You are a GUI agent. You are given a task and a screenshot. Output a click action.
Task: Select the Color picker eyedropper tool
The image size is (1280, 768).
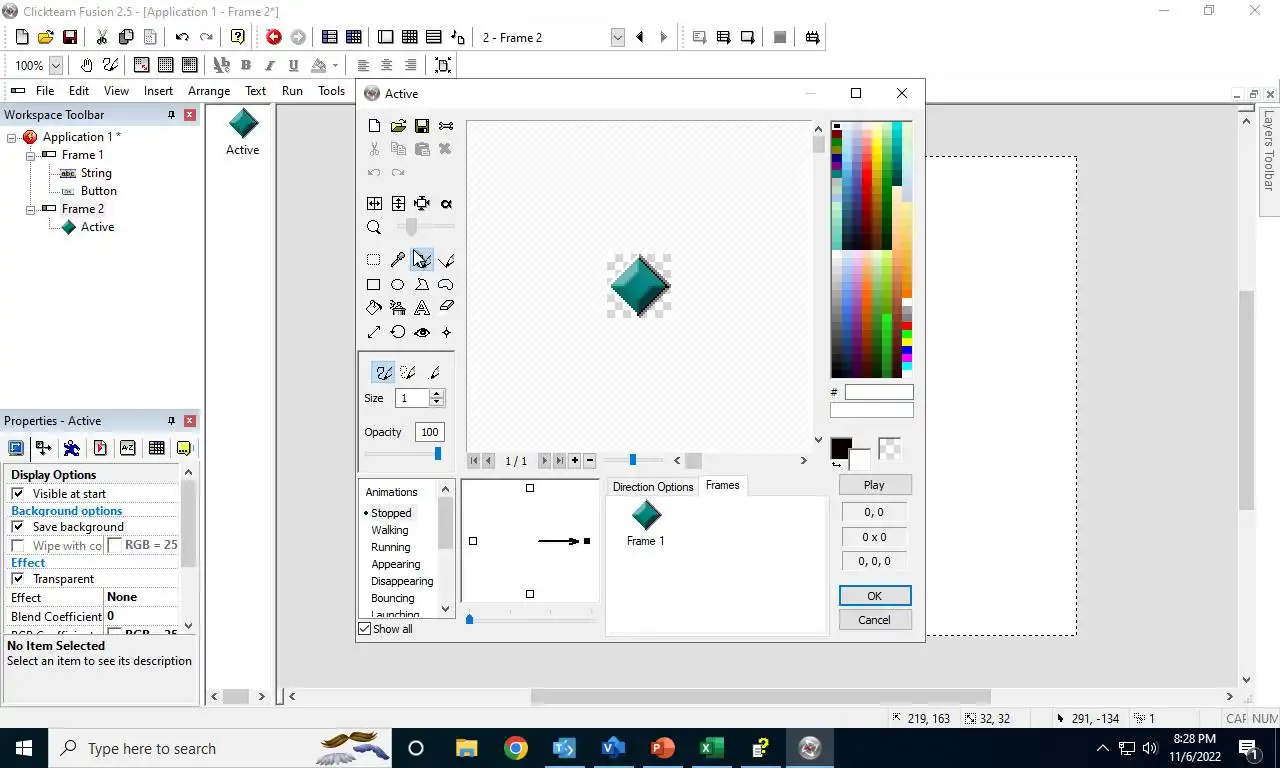coord(398,260)
